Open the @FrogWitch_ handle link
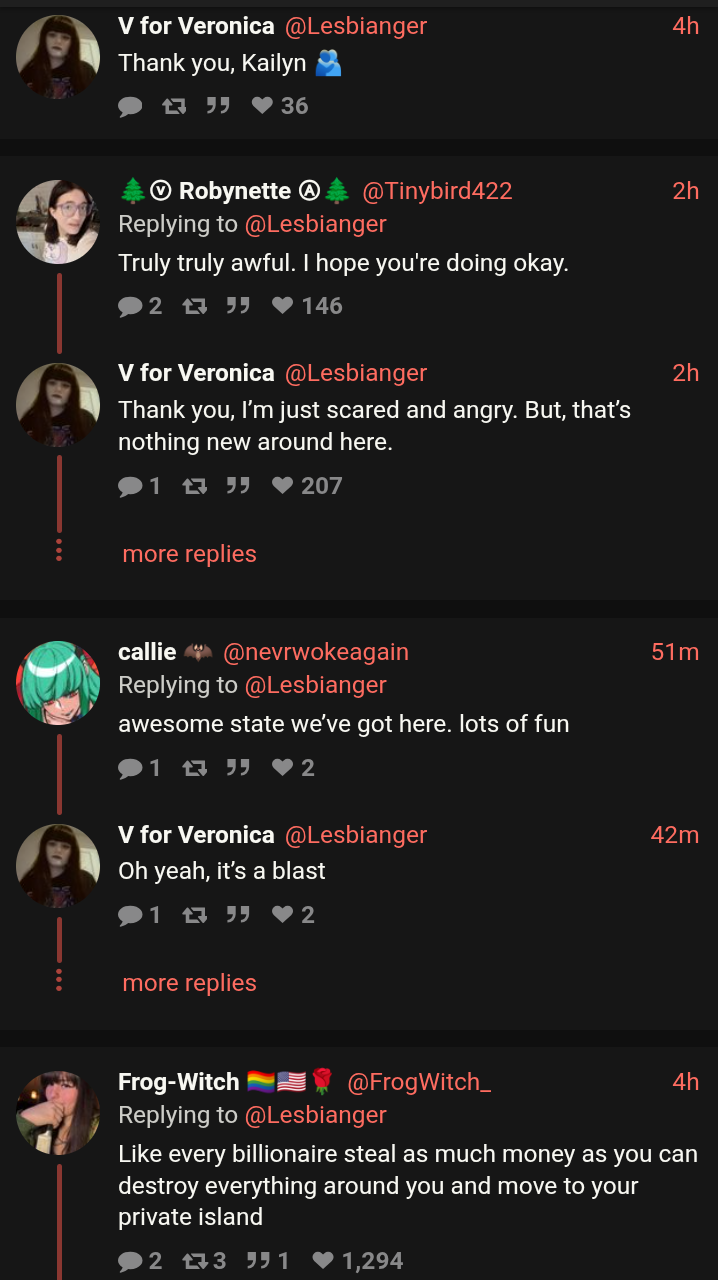The image size is (718, 1280). point(418,1082)
